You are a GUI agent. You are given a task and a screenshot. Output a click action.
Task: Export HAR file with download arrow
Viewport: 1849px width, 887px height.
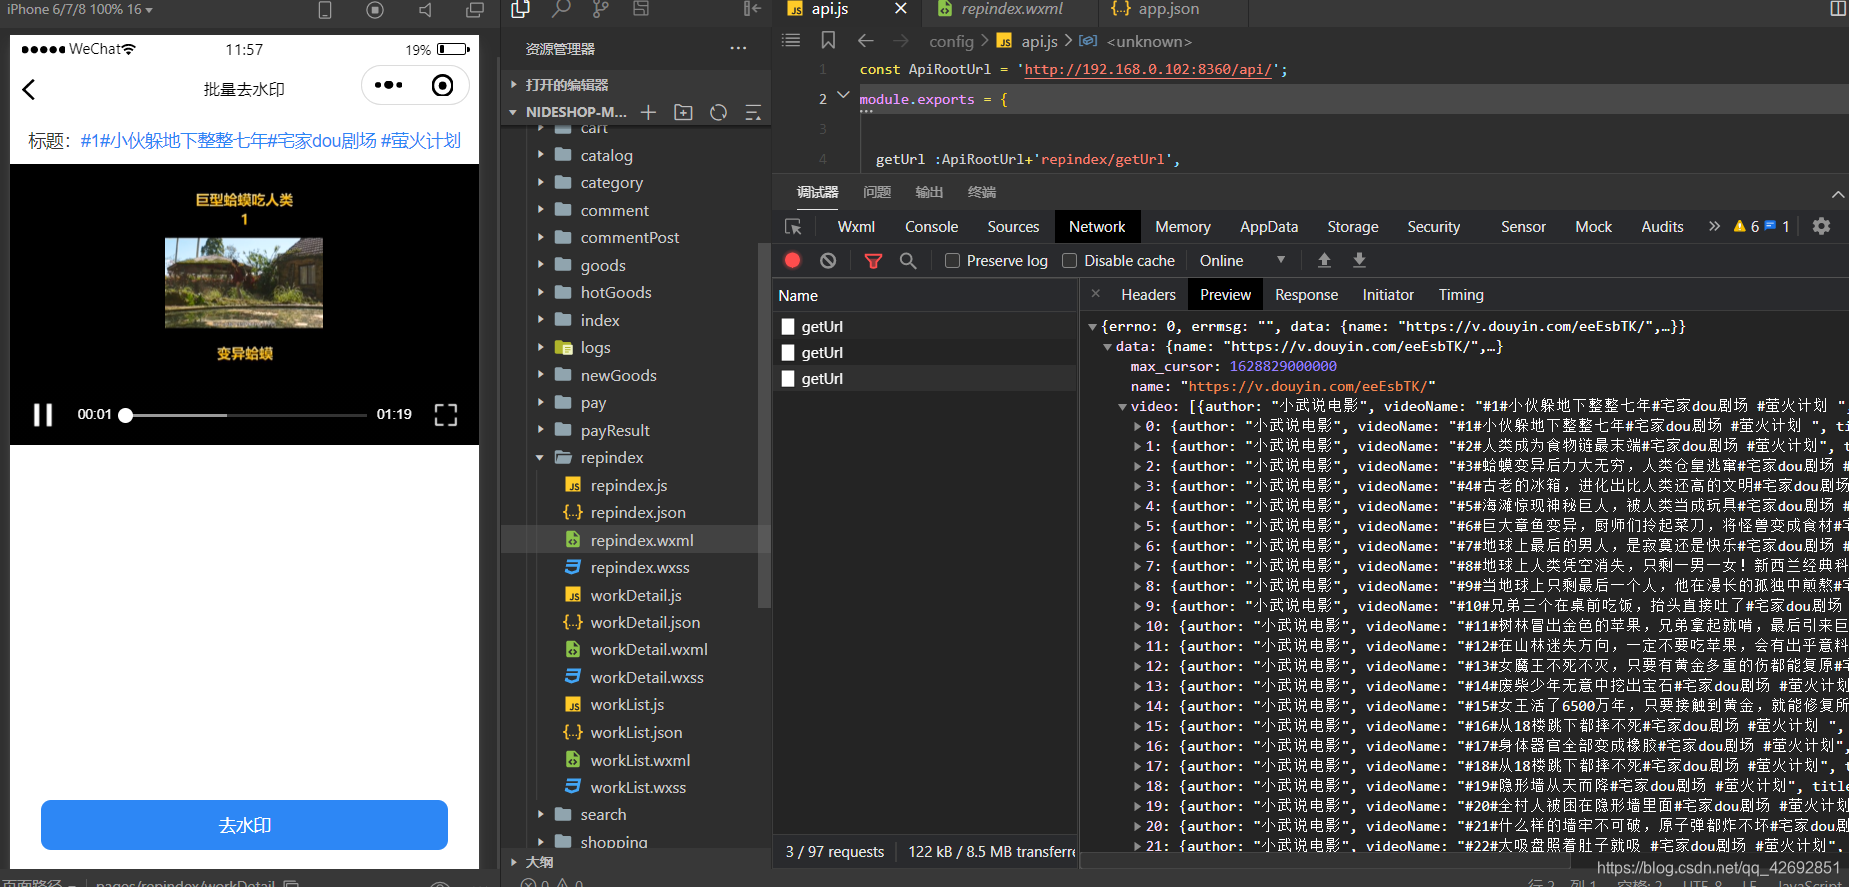pos(1359,260)
